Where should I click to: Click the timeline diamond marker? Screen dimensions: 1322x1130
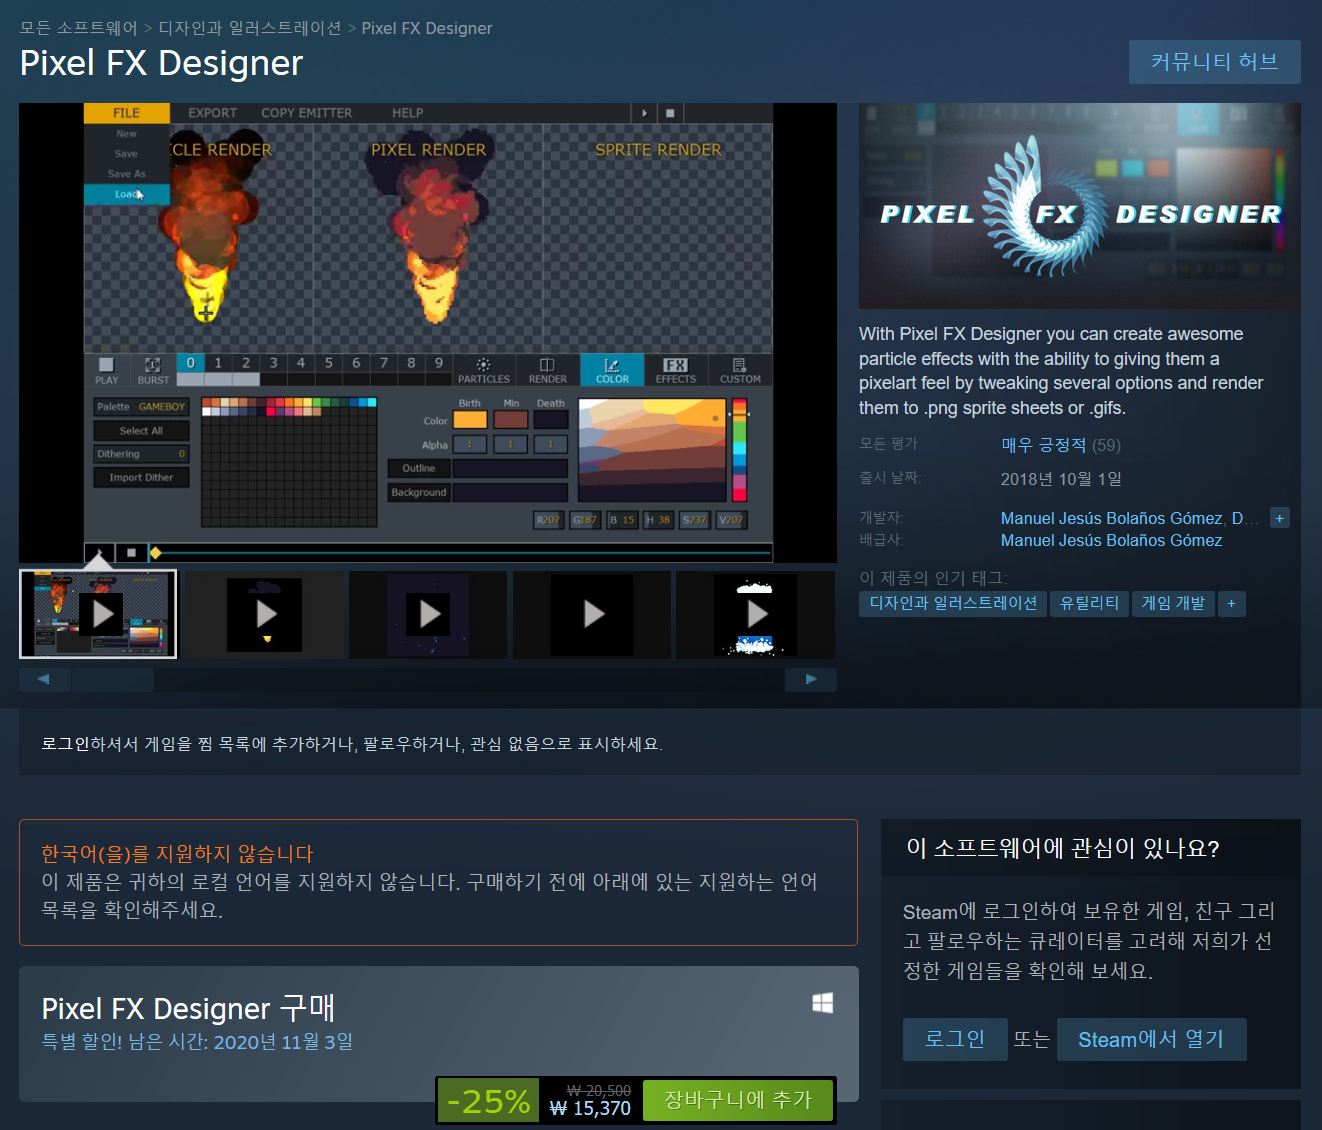click(x=155, y=553)
